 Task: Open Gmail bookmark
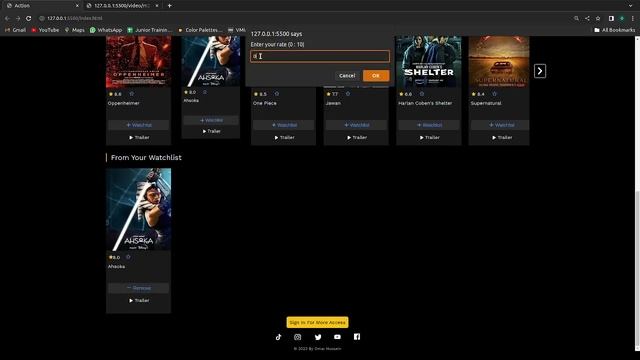pos(15,30)
